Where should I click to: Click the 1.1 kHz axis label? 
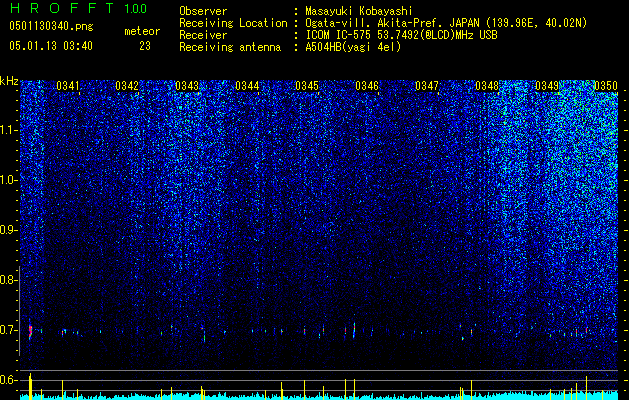[8, 130]
